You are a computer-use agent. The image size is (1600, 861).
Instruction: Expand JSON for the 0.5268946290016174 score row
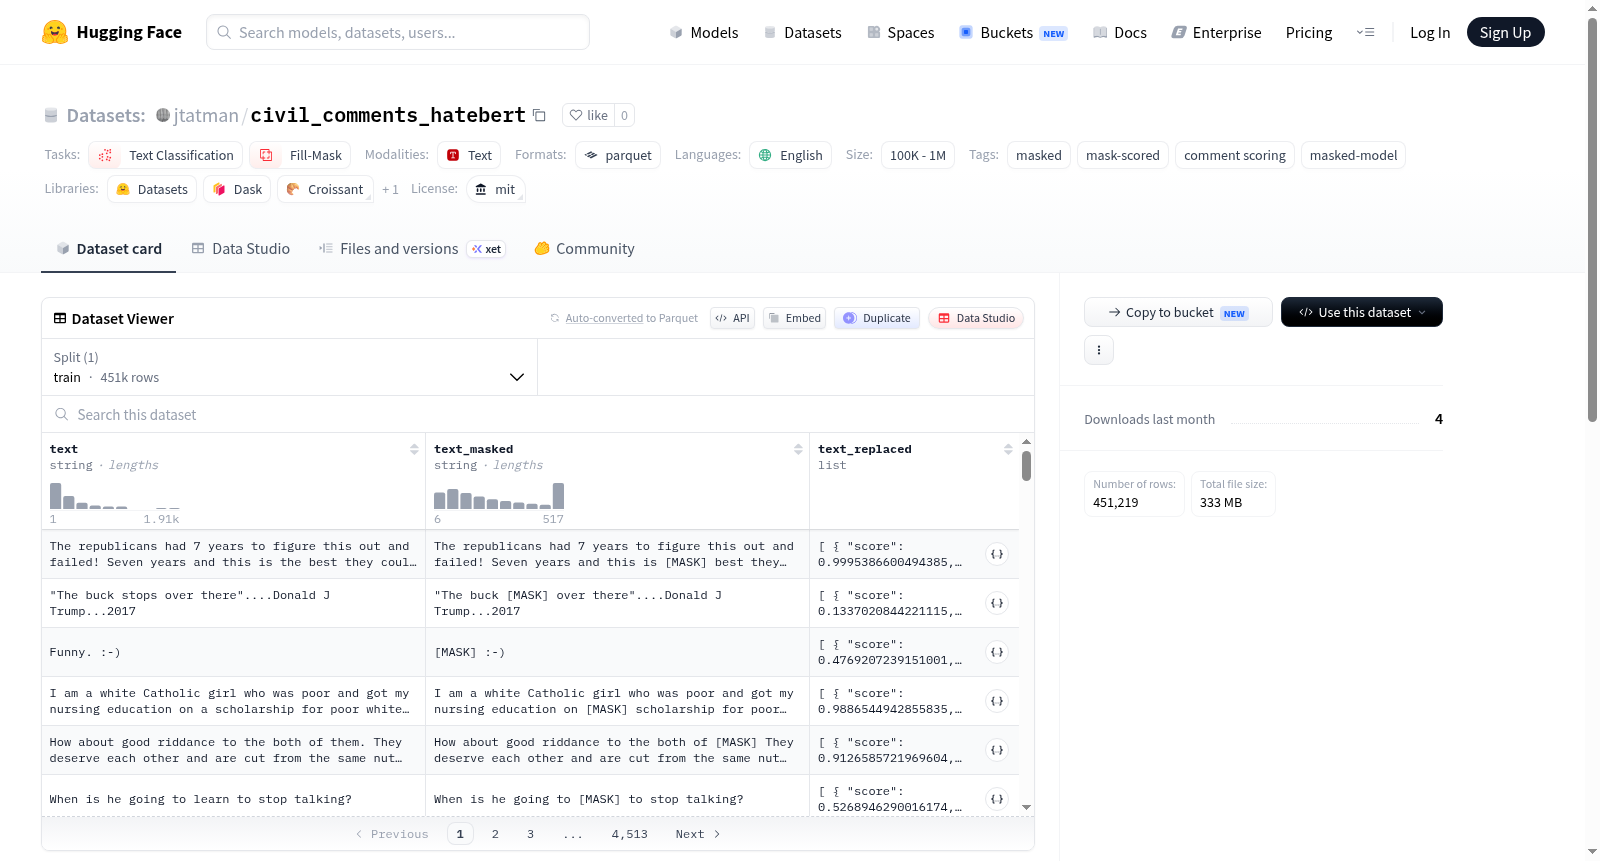997,799
